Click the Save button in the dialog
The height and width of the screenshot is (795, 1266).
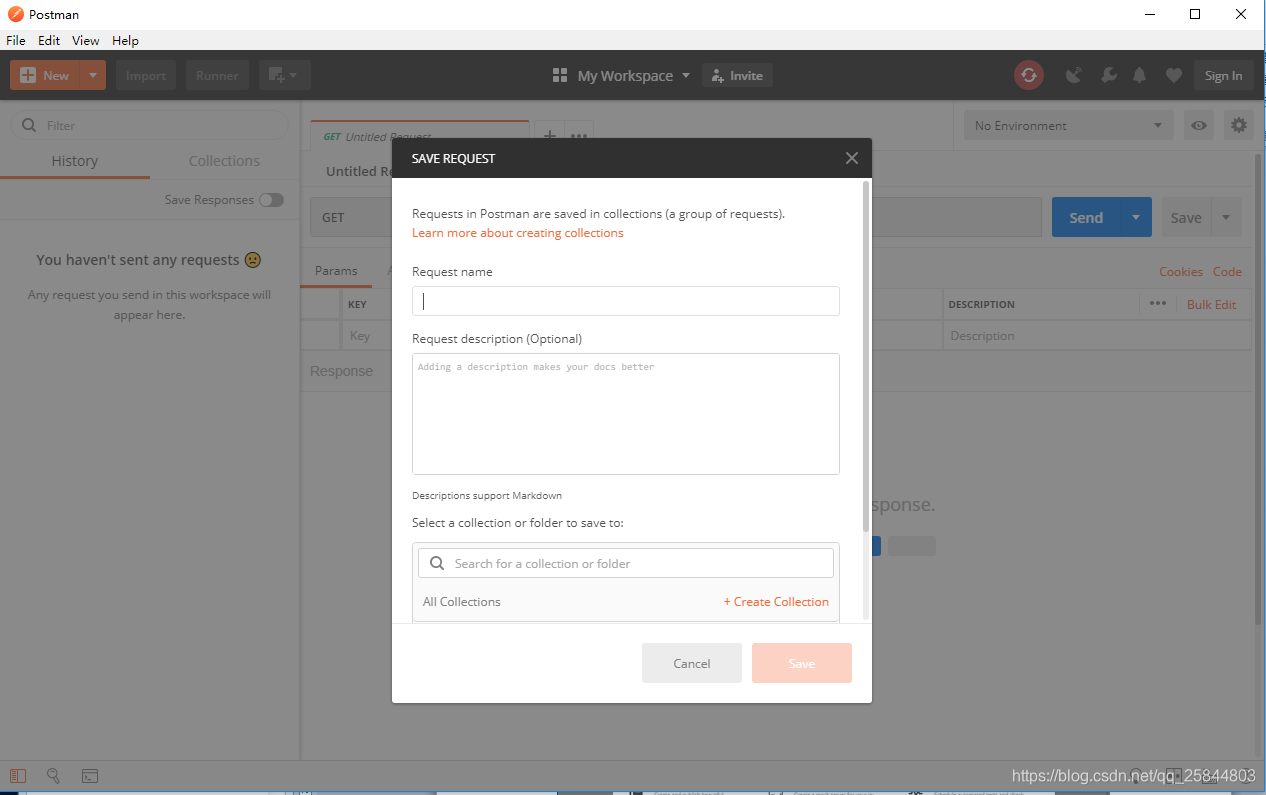pyautogui.click(x=802, y=663)
